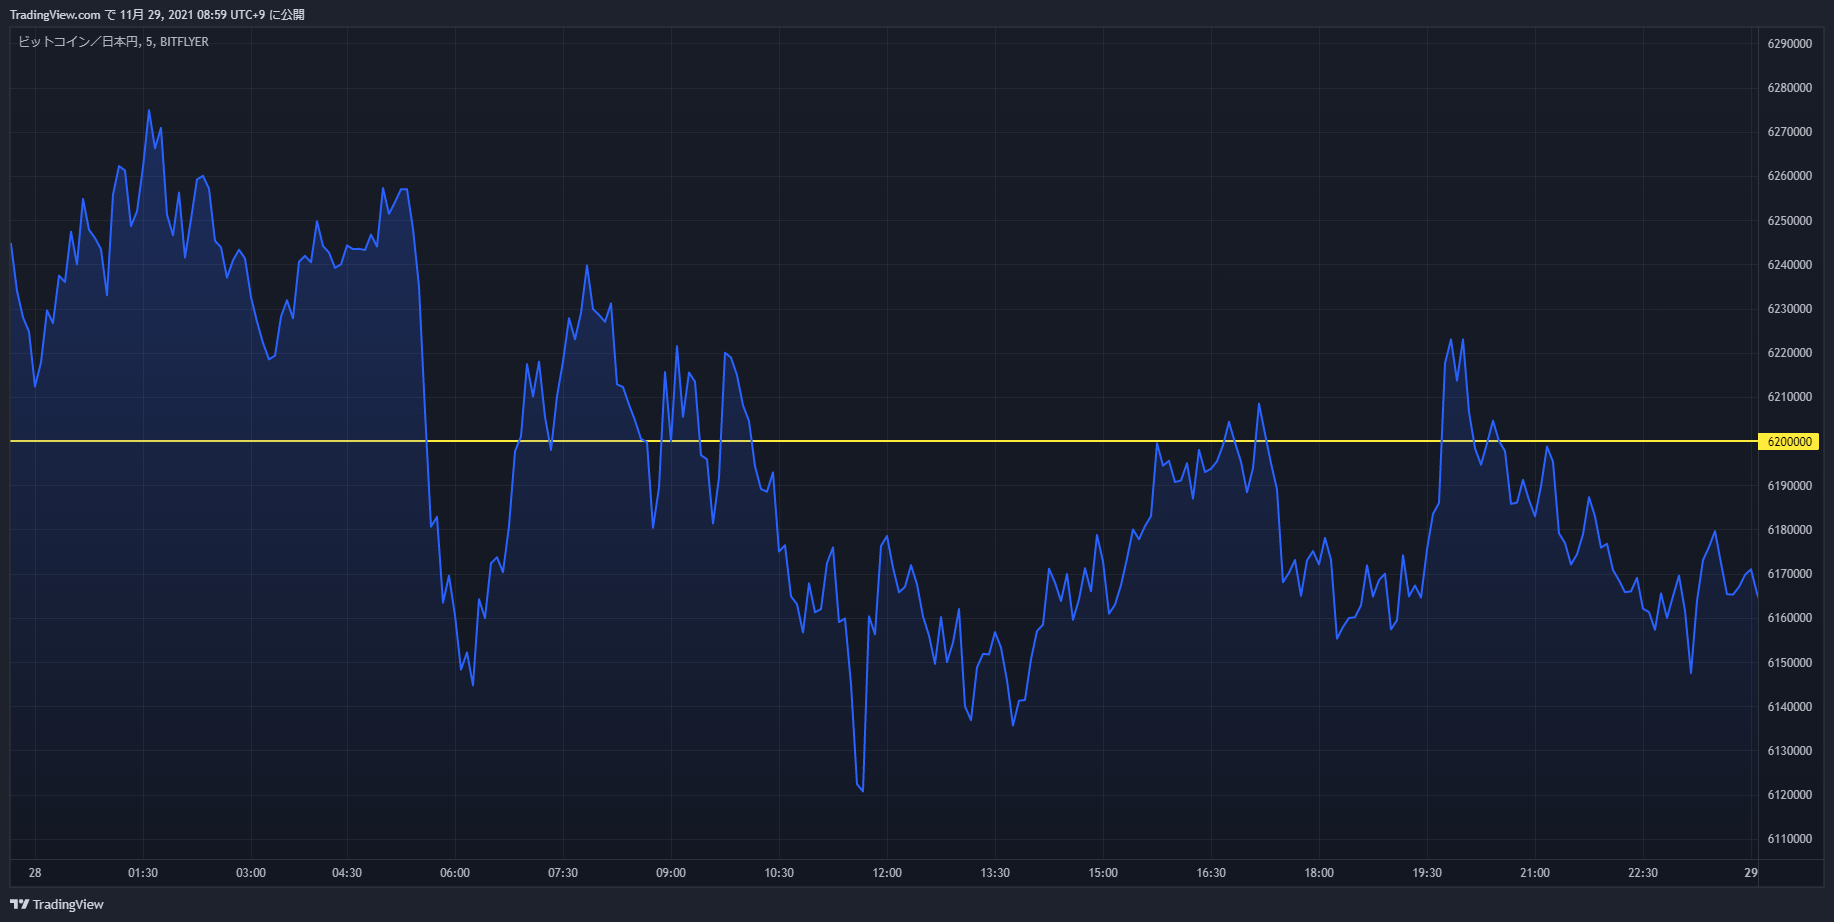Click the 10:30 time axis label
Viewport: 1834px width, 922px height.
coord(779,873)
